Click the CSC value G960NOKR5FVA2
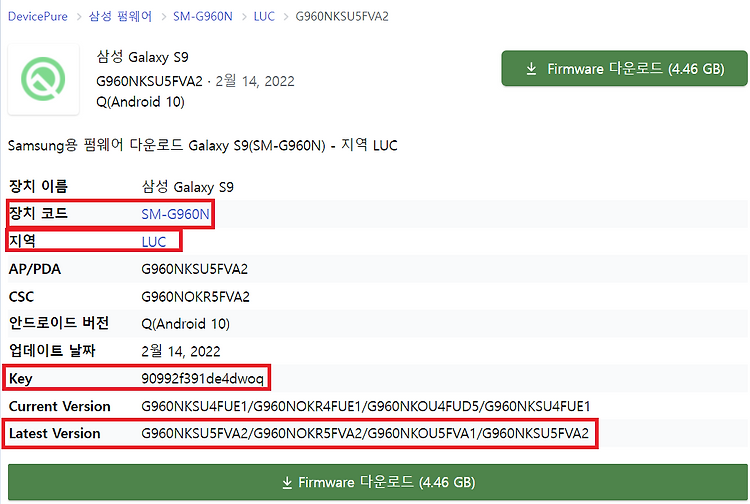Image resolution: width=750 pixels, height=504 pixels. (x=195, y=297)
